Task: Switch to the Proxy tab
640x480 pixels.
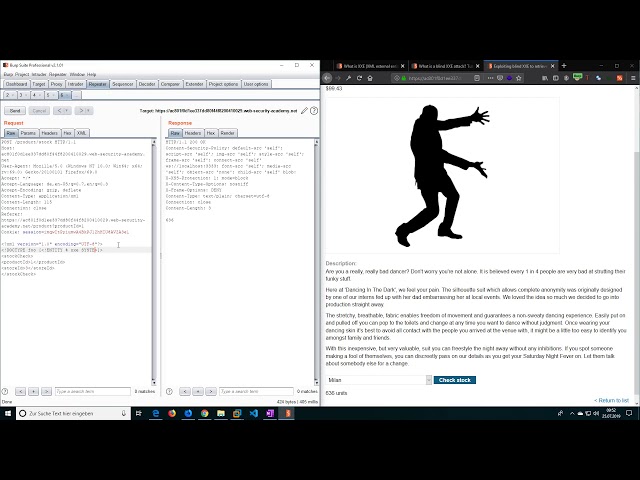Action: (x=56, y=84)
